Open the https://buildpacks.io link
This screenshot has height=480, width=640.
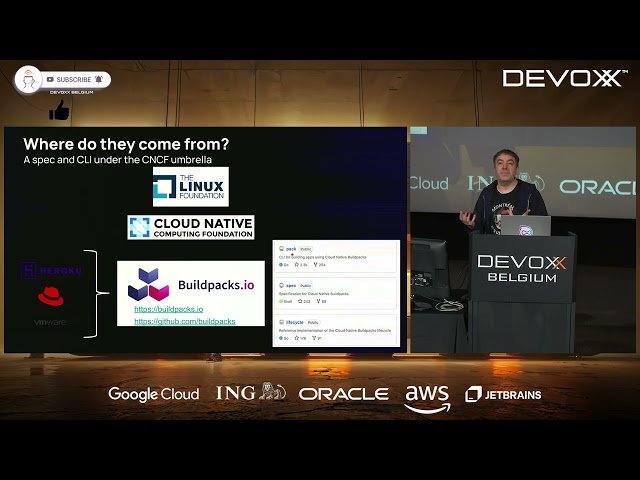pyautogui.click(x=168, y=309)
